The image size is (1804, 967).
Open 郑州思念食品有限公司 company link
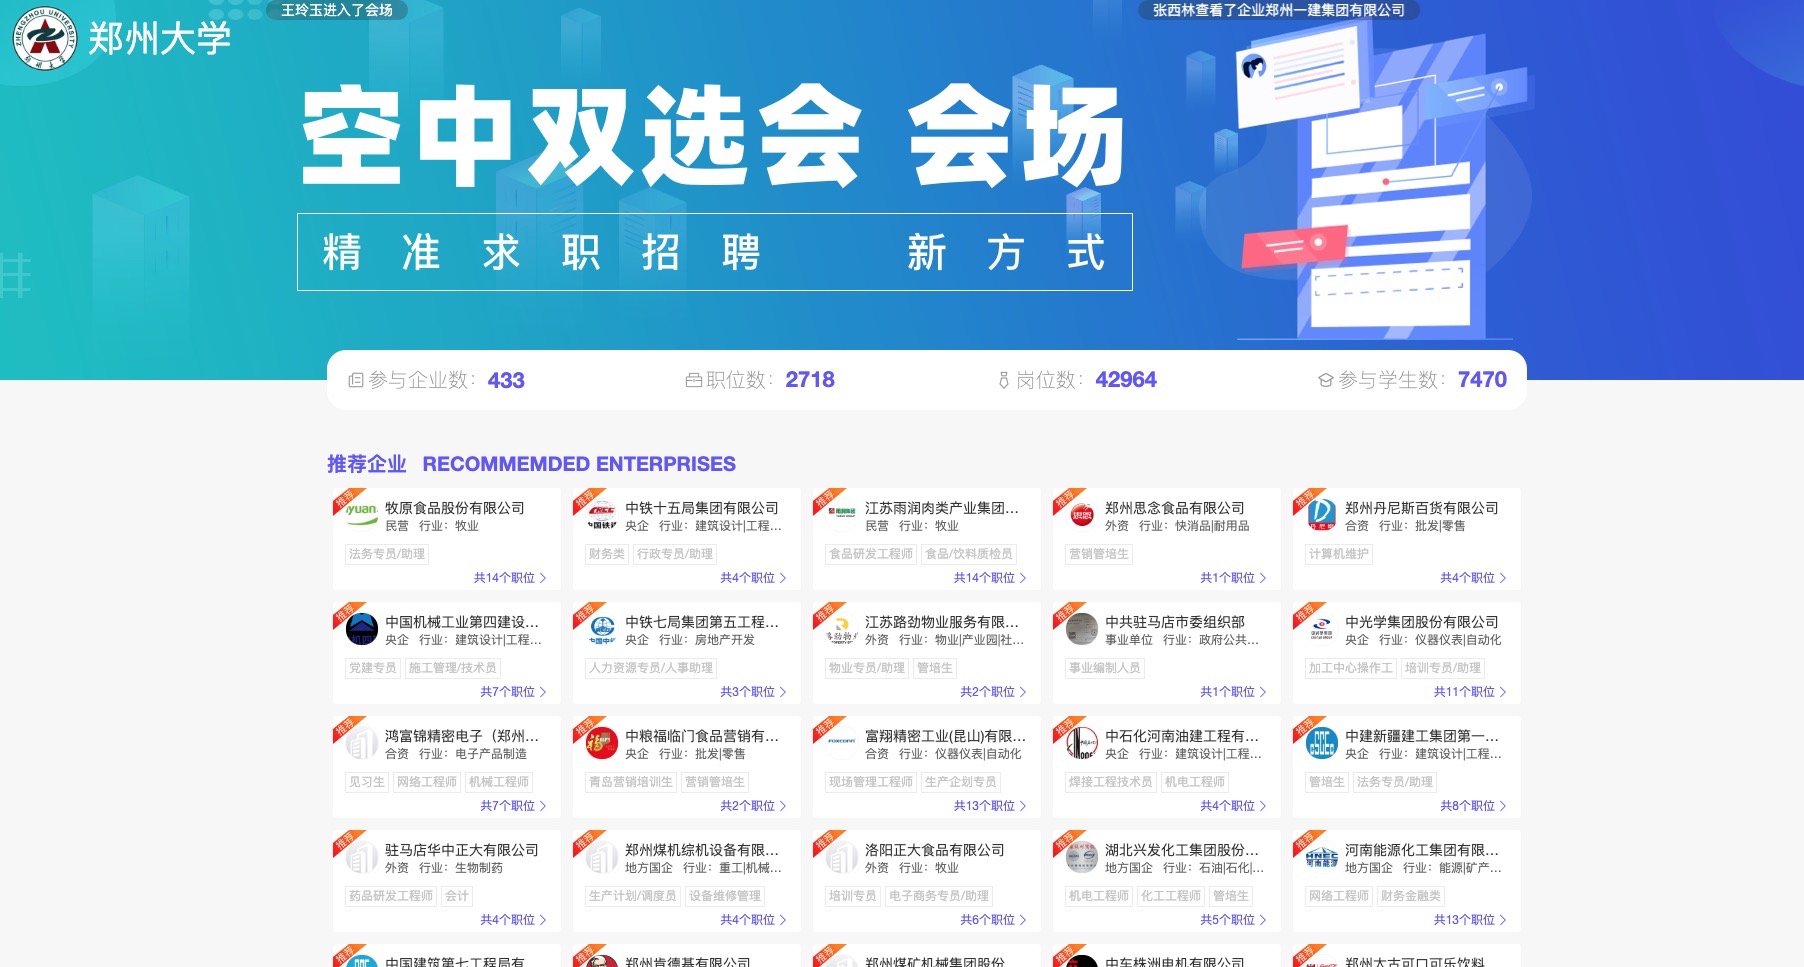(1175, 508)
